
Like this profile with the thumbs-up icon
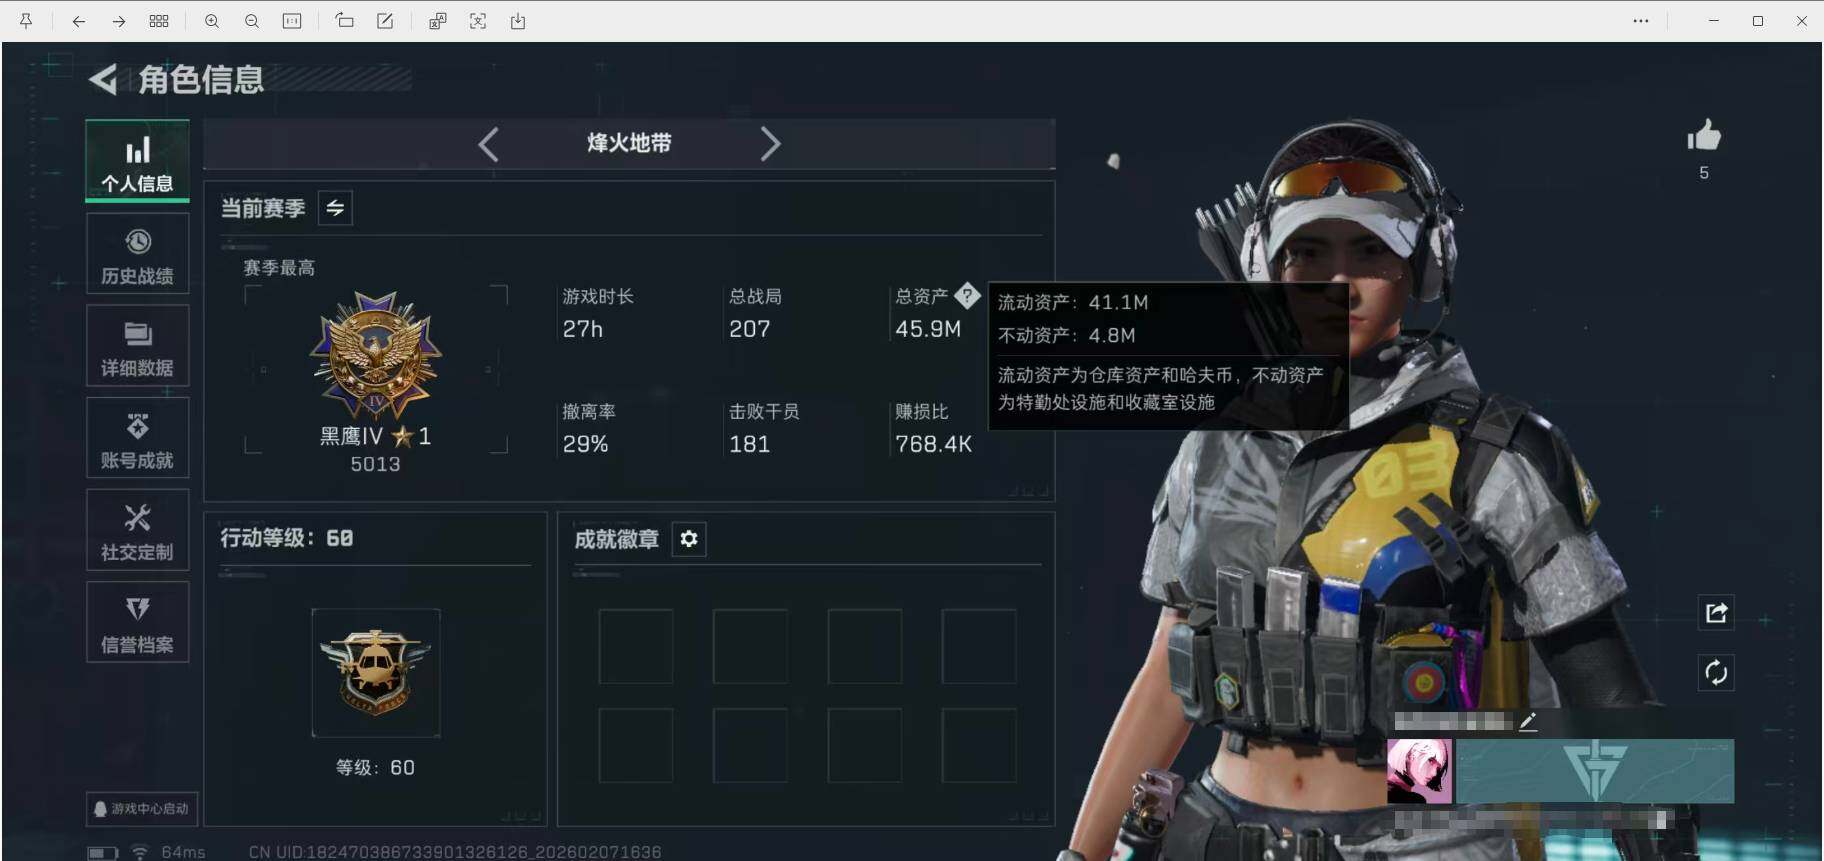[1704, 135]
